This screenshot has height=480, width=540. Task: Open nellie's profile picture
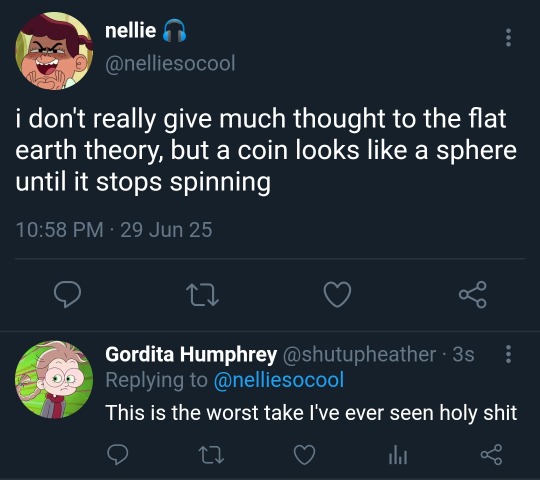pyautogui.click(x=54, y=51)
